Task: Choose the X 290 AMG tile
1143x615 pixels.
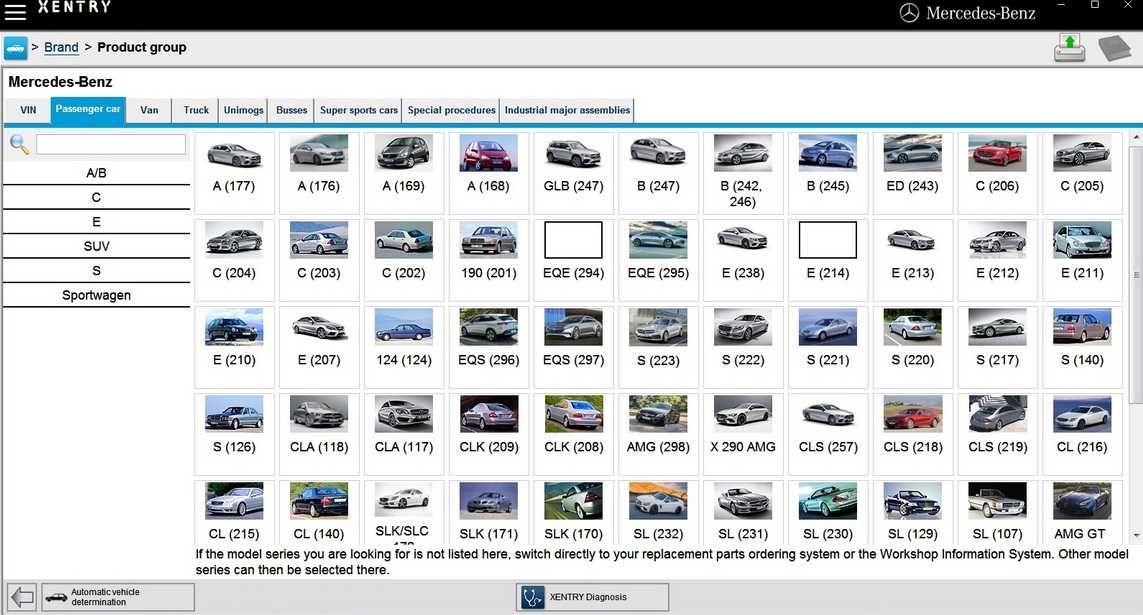Action: point(743,434)
